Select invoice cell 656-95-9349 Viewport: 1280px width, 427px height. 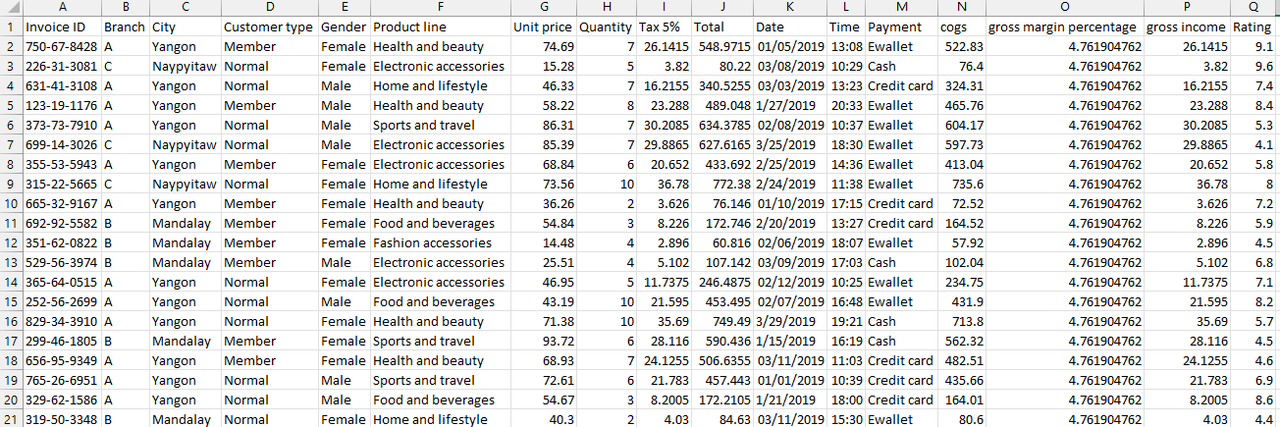[x=61, y=361]
